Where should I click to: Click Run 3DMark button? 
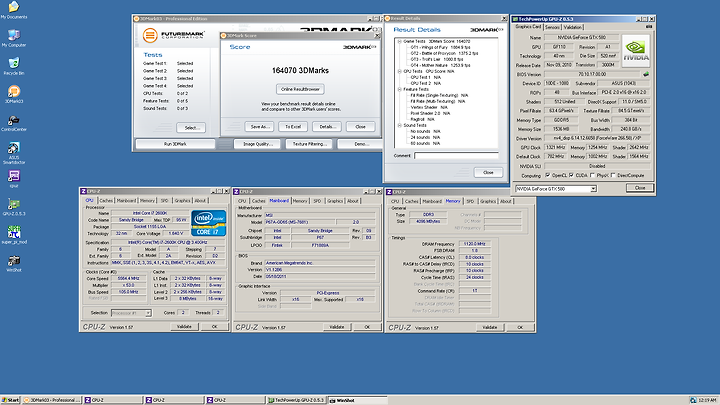click(x=175, y=144)
